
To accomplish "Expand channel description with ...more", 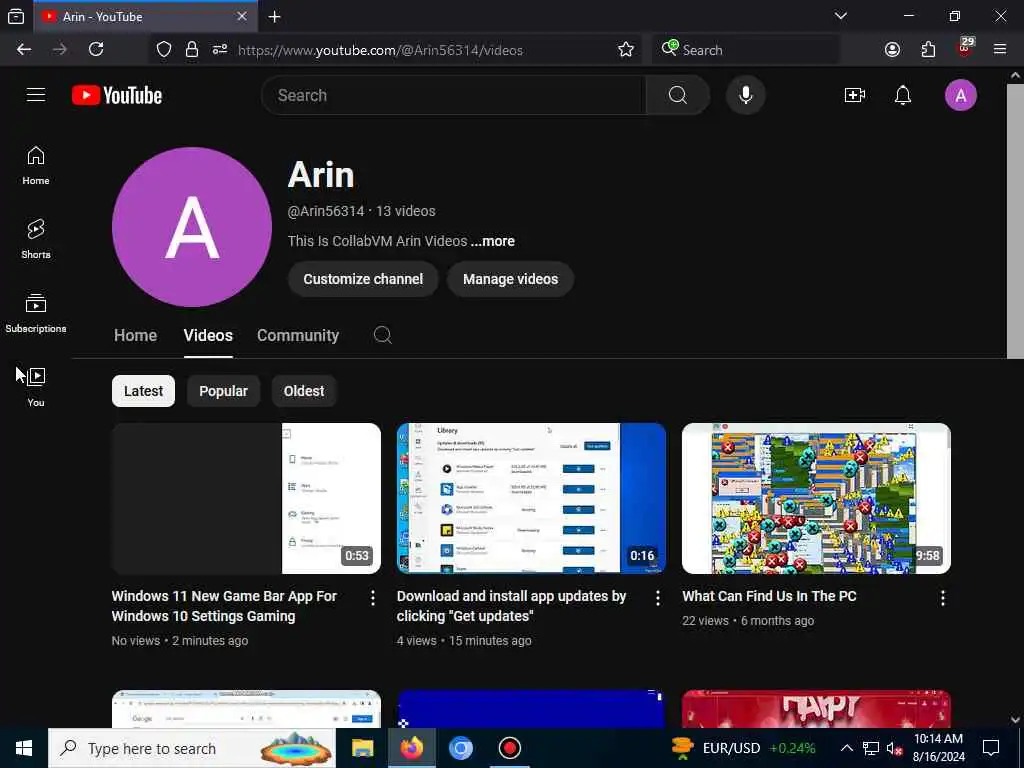I will [493, 241].
